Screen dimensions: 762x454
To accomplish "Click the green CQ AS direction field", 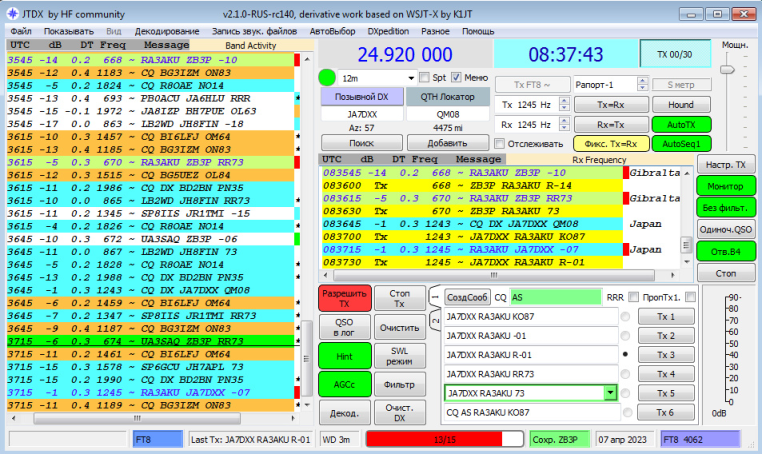I will pyautogui.click(x=555, y=297).
